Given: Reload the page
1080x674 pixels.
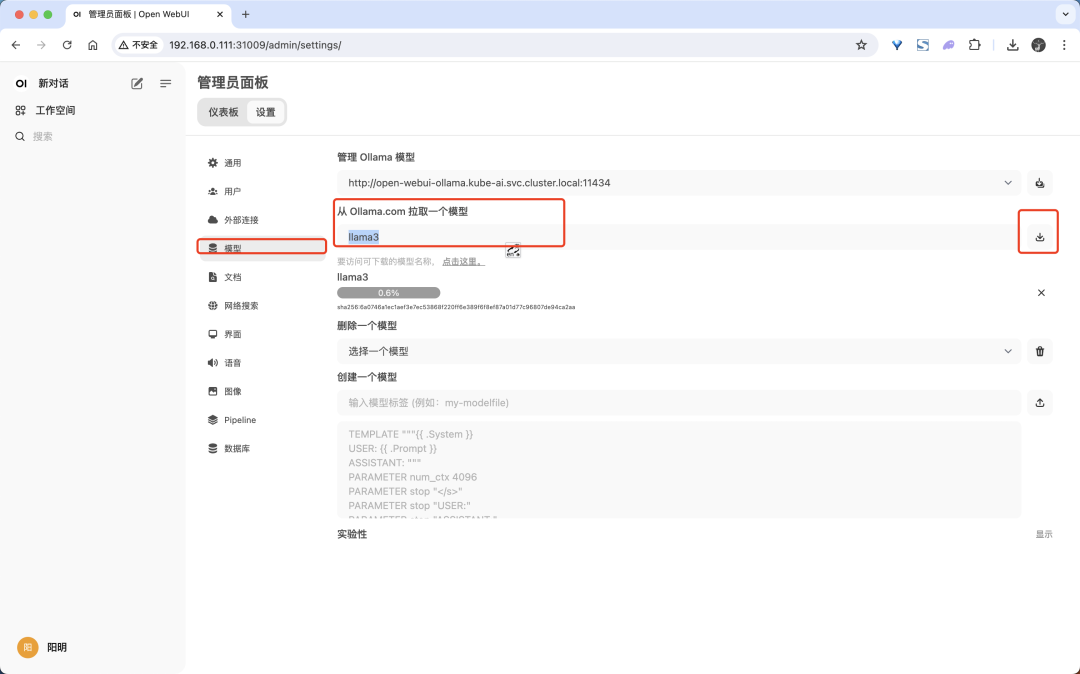Looking at the screenshot, I should click(67, 45).
